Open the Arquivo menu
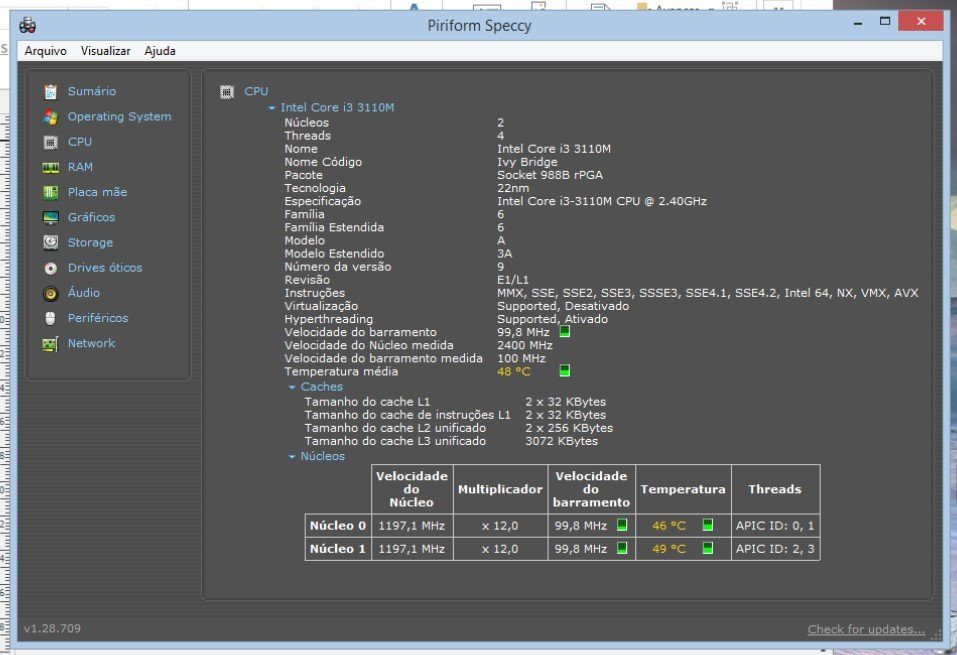957x655 pixels. [x=45, y=51]
